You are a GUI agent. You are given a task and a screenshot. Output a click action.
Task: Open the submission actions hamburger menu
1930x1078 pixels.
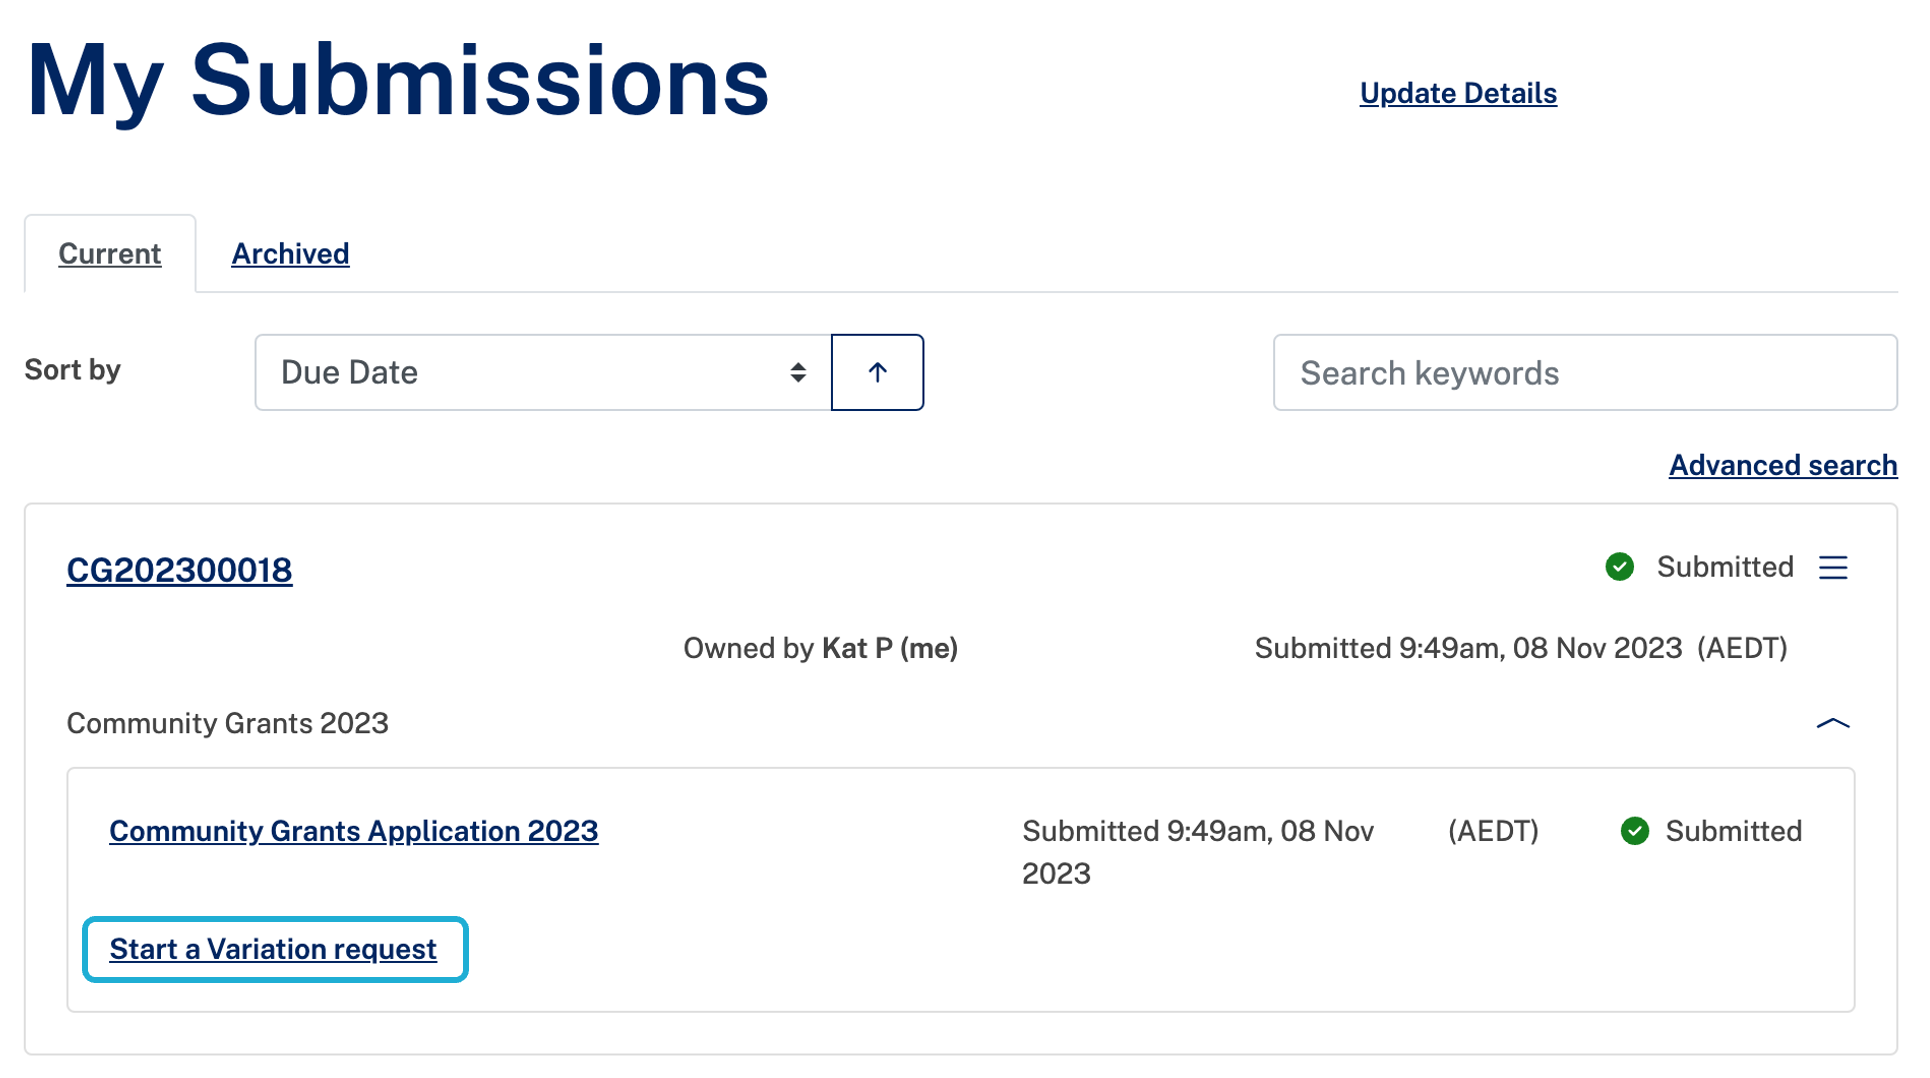(x=1832, y=567)
